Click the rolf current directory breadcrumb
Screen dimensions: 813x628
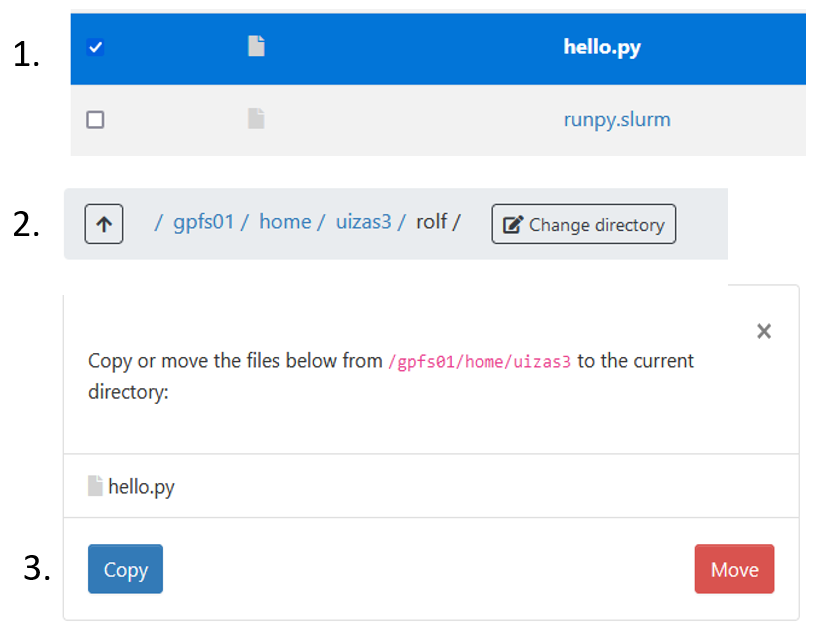431,222
